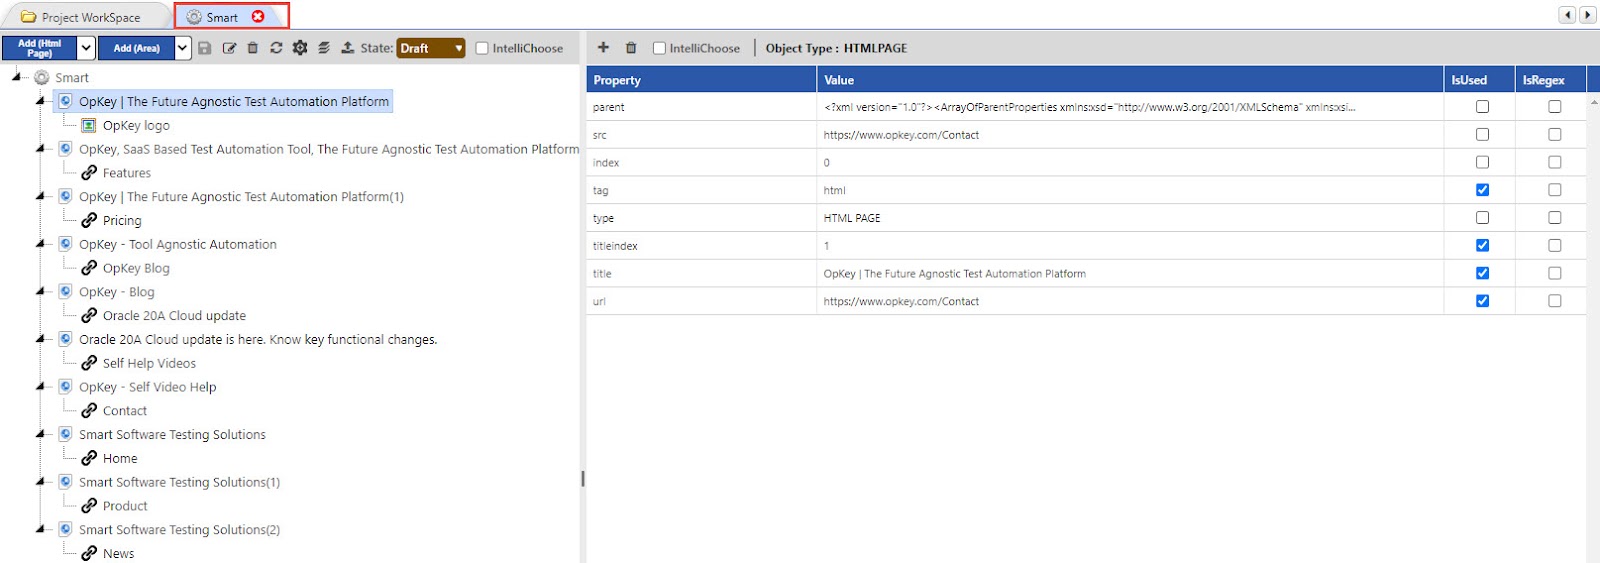Close the Smart tab
Viewport: 1600px width, 563px height.
(258, 16)
